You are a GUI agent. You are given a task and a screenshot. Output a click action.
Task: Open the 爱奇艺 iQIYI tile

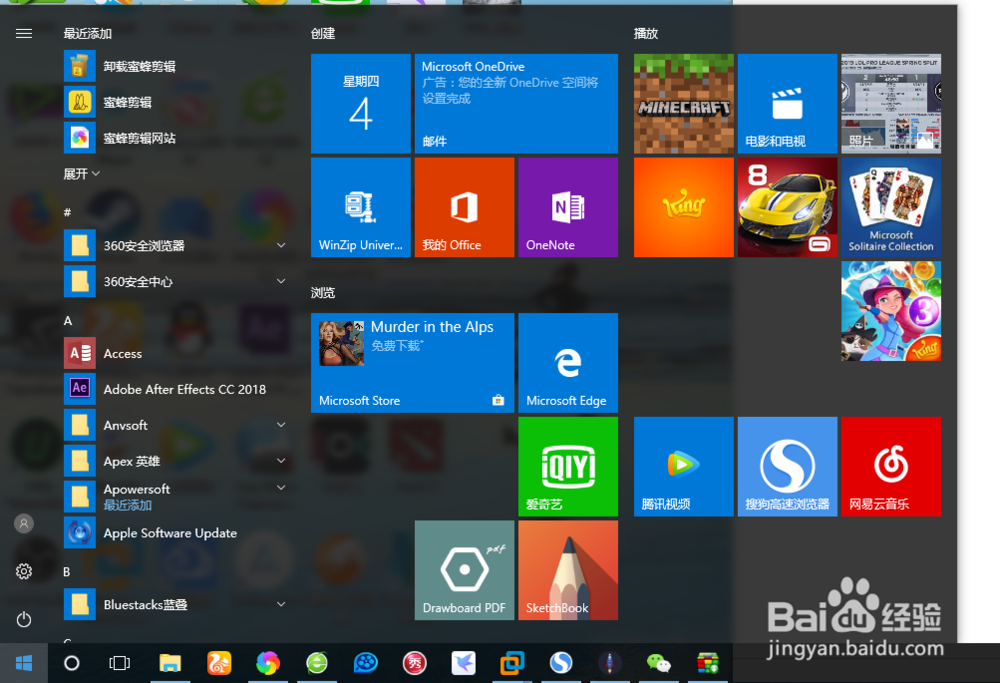coord(568,467)
